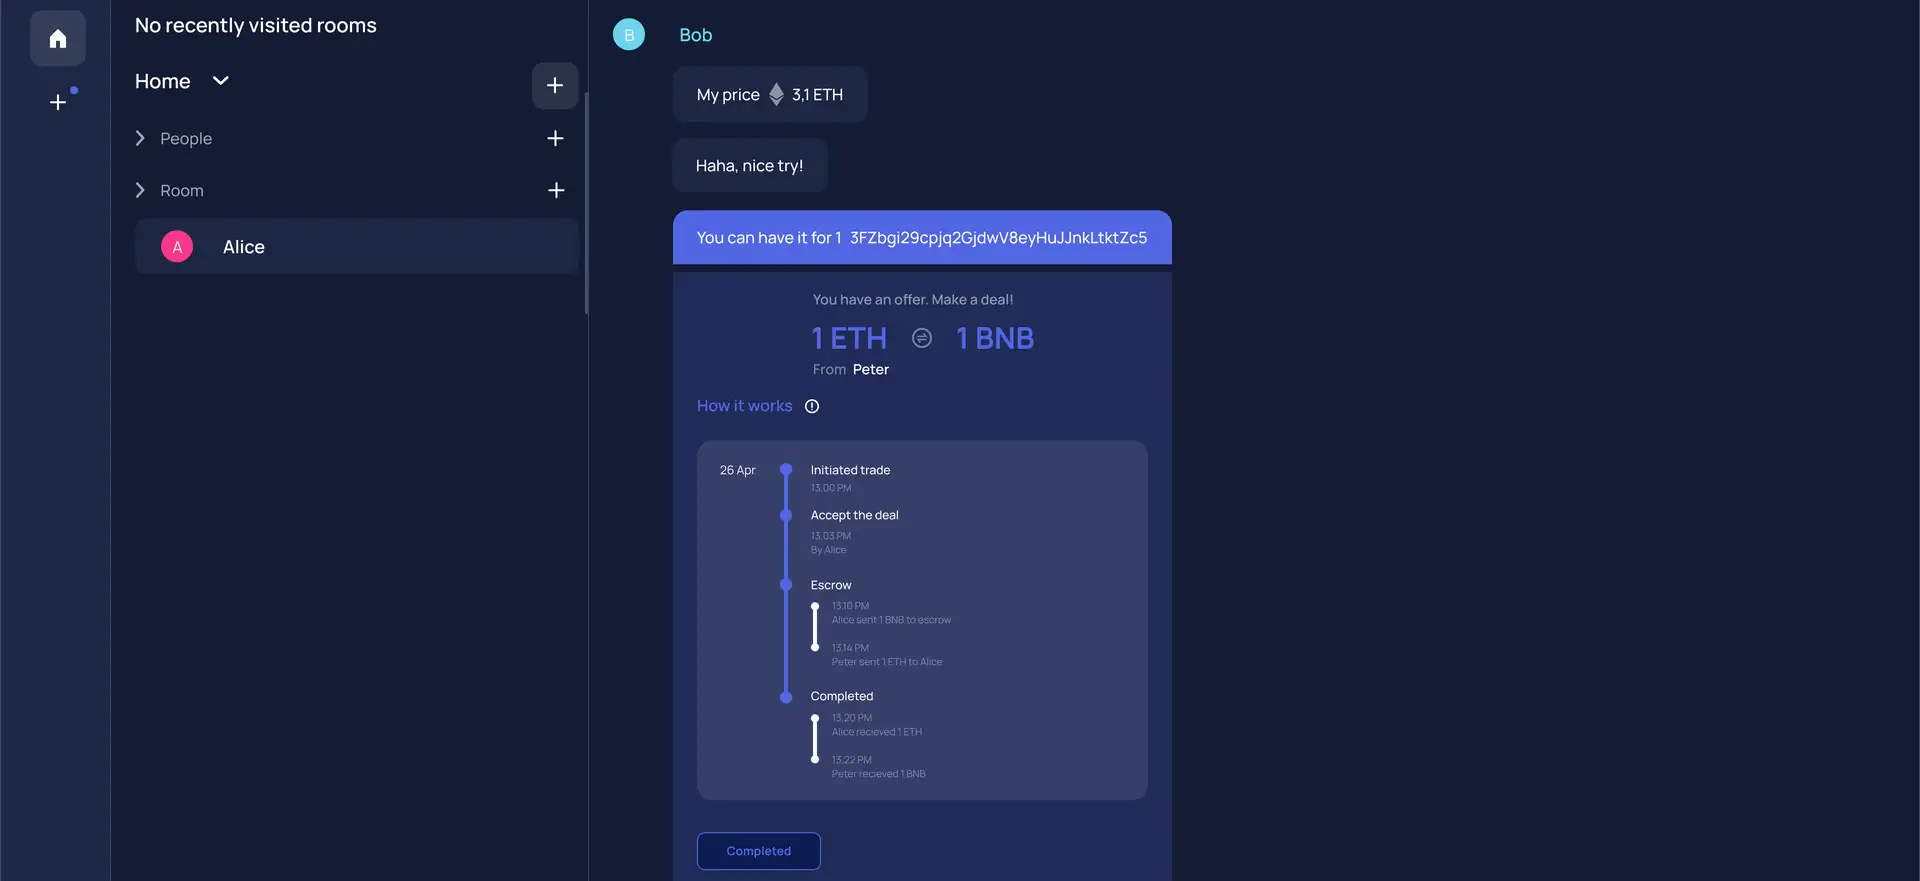
Task: Click the Completed button
Action: 758,851
